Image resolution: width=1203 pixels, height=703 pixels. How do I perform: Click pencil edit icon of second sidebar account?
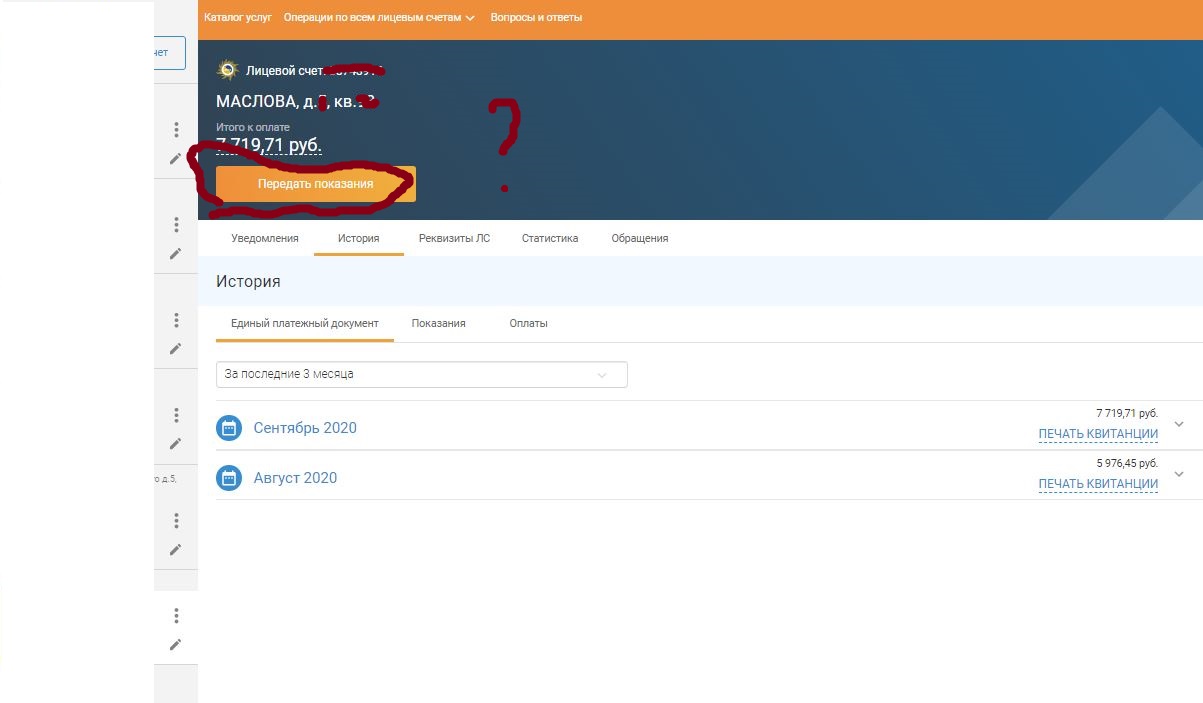coord(176,253)
